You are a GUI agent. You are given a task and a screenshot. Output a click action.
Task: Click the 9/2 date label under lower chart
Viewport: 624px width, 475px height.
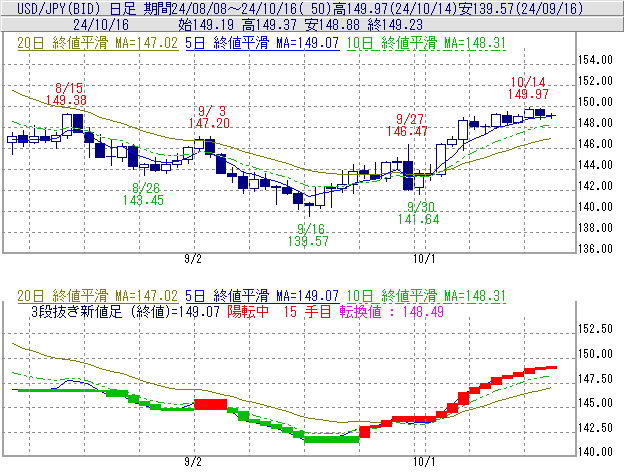pos(193,462)
